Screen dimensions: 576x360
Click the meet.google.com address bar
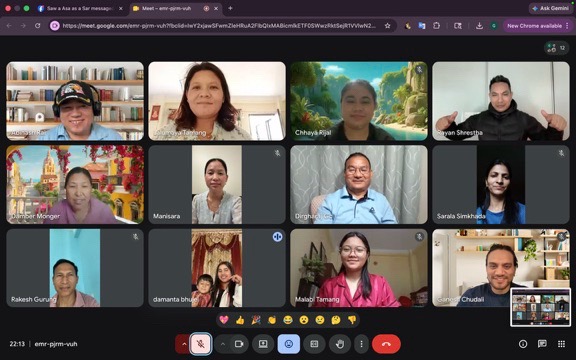[219, 26]
